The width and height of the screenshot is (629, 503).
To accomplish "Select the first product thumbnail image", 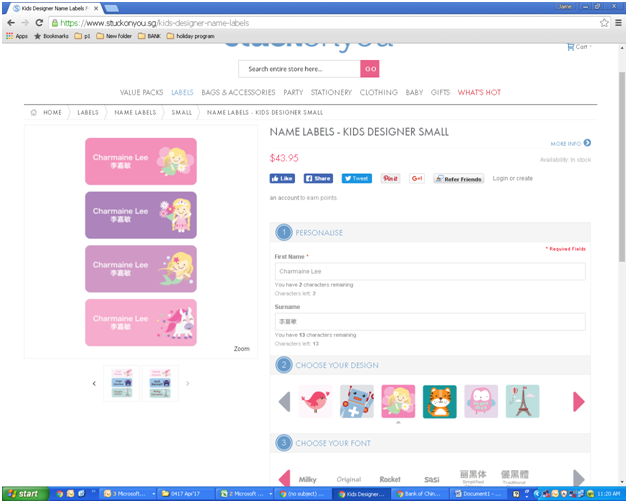I will click(x=122, y=383).
